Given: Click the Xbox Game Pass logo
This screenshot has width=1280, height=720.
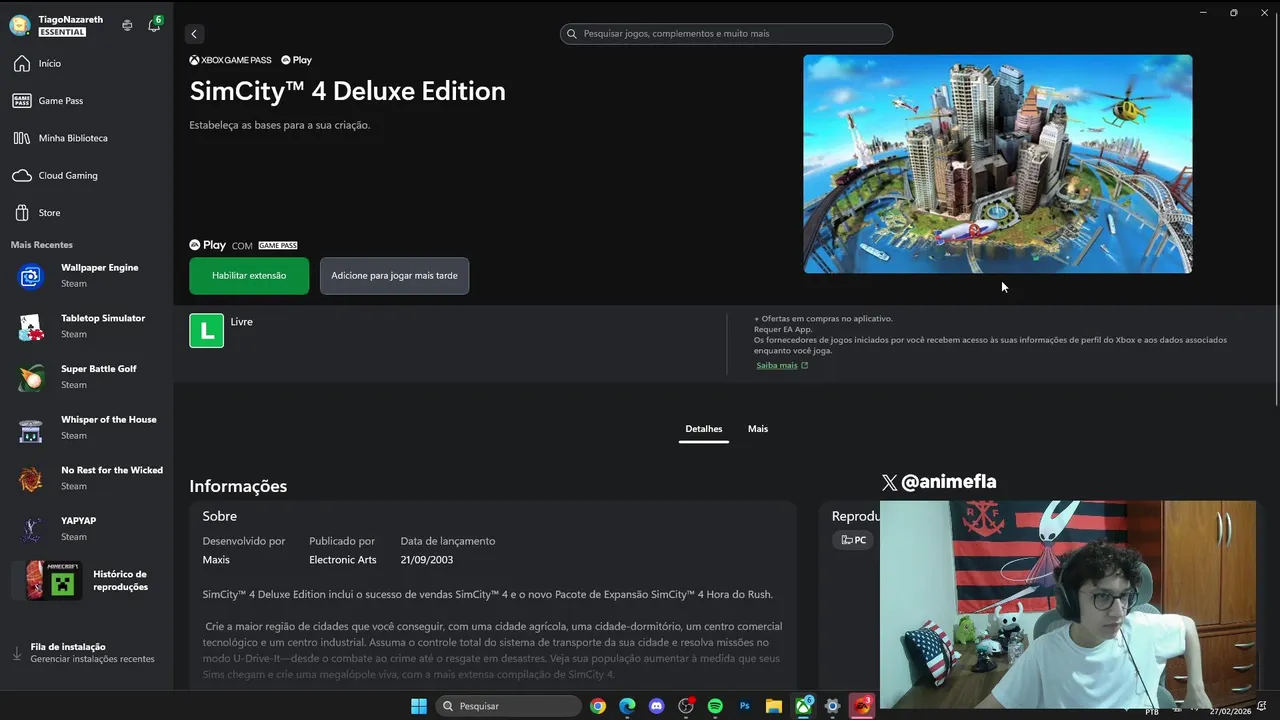Looking at the screenshot, I should point(230,60).
